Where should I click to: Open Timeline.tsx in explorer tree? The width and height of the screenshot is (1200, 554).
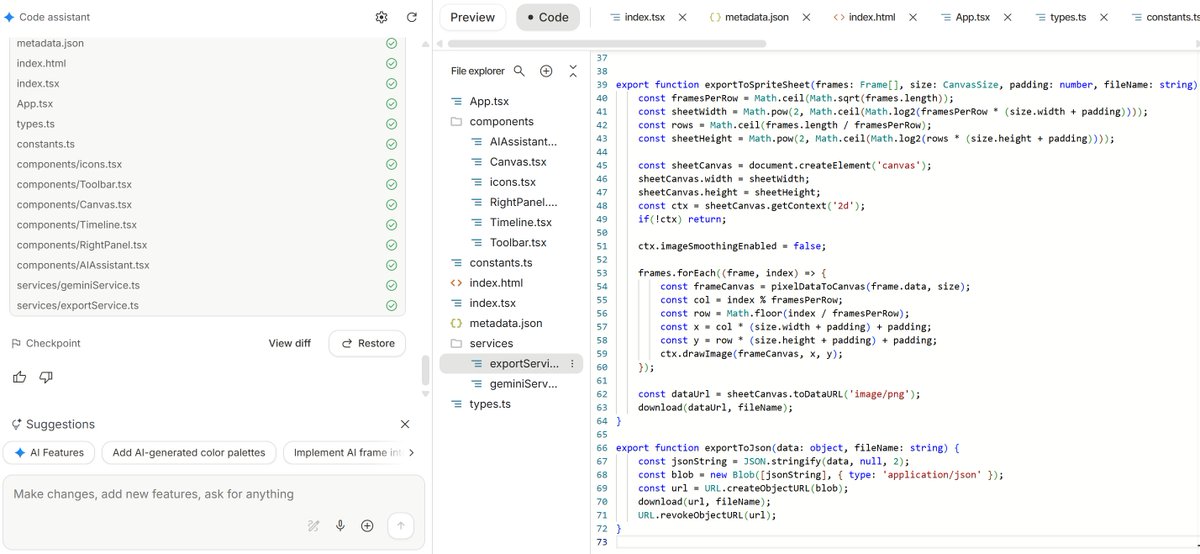[x=520, y=222]
